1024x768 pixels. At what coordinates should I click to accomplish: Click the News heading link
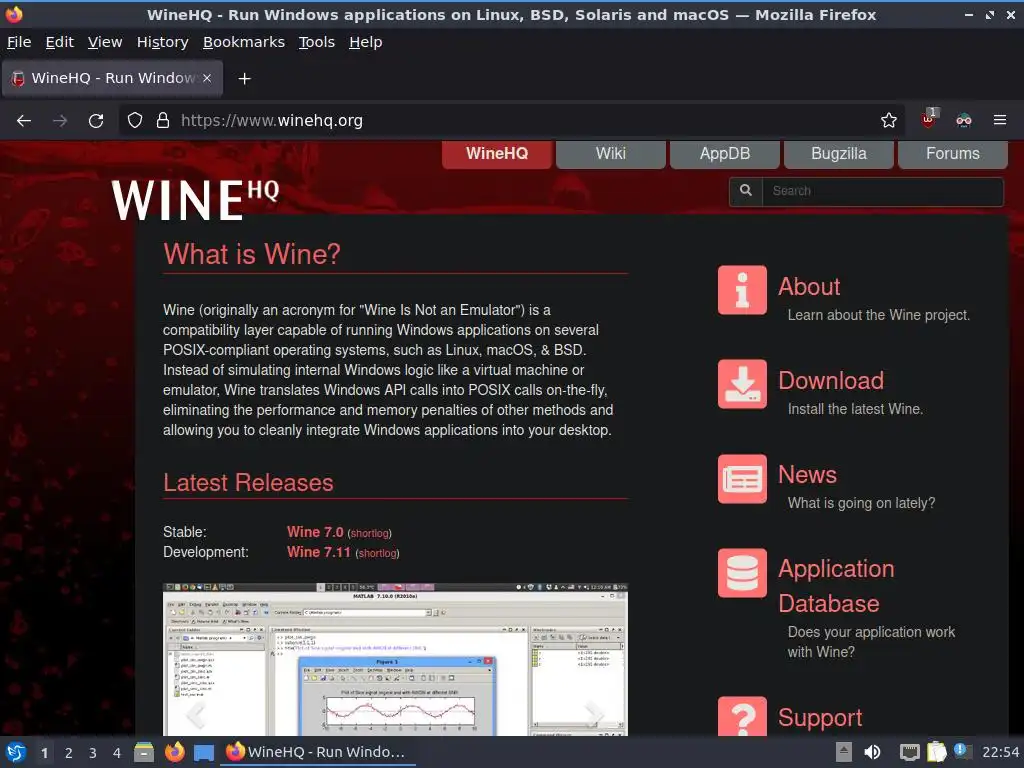coord(807,475)
